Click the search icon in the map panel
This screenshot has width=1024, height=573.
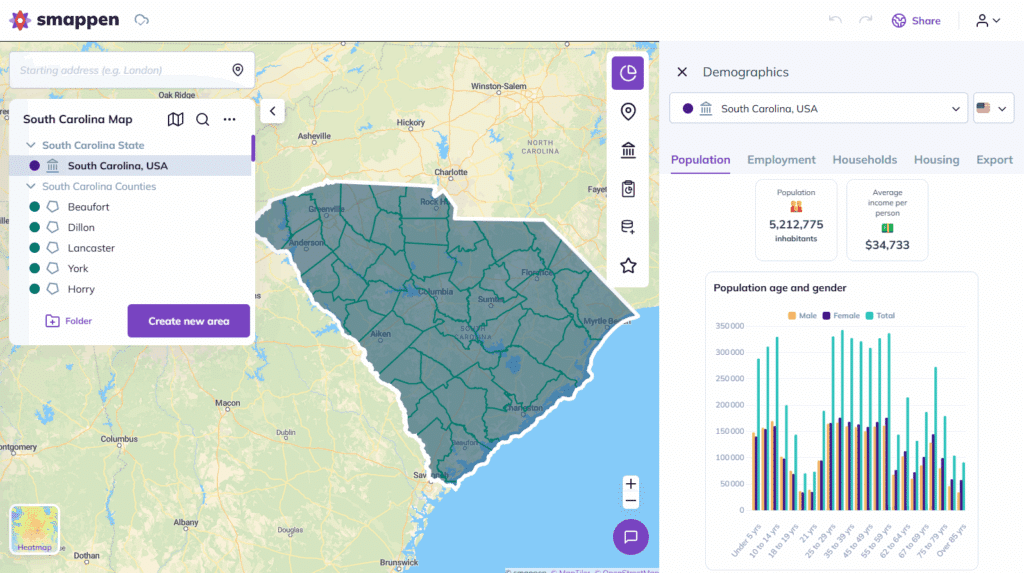point(202,119)
